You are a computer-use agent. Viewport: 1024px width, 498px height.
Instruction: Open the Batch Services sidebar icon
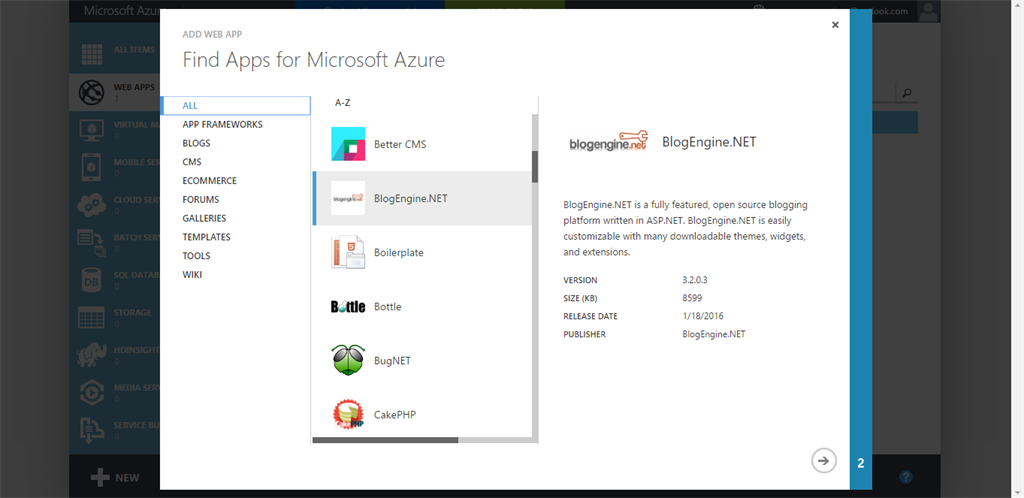(x=91, y=242)
